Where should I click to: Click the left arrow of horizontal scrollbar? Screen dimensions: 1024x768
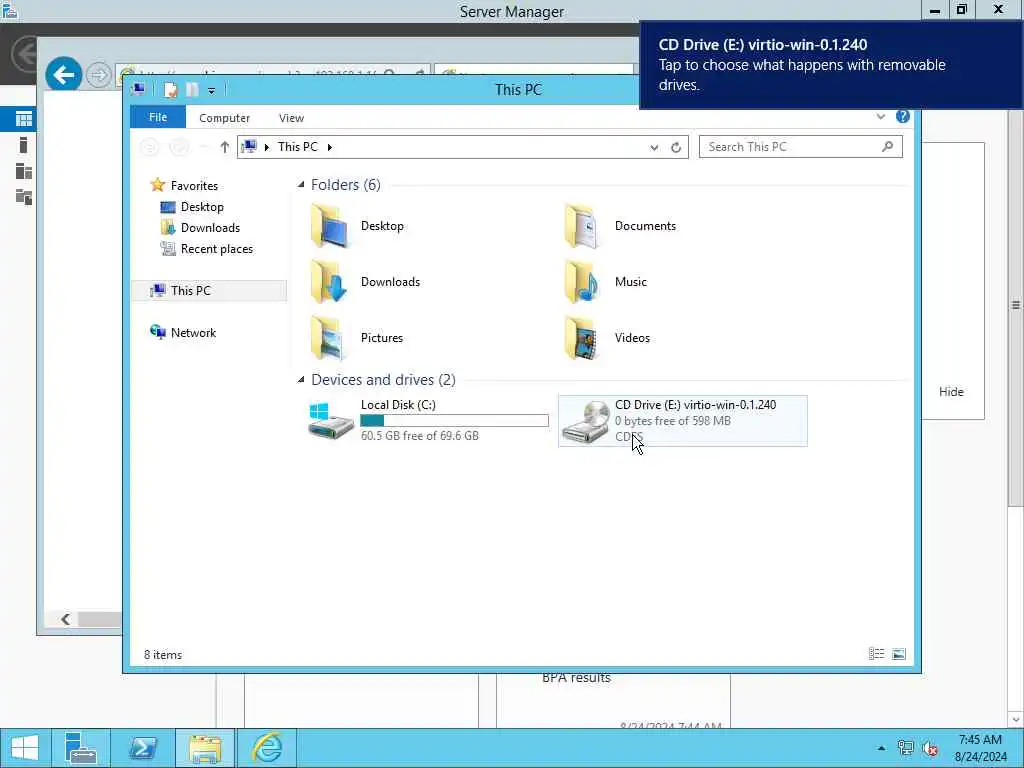(65, 619)
